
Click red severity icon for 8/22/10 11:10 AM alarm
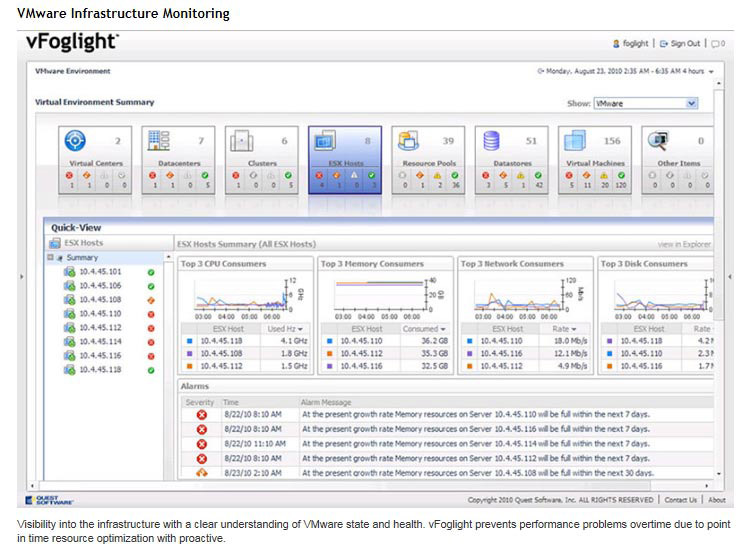click(x=202, y=444)
